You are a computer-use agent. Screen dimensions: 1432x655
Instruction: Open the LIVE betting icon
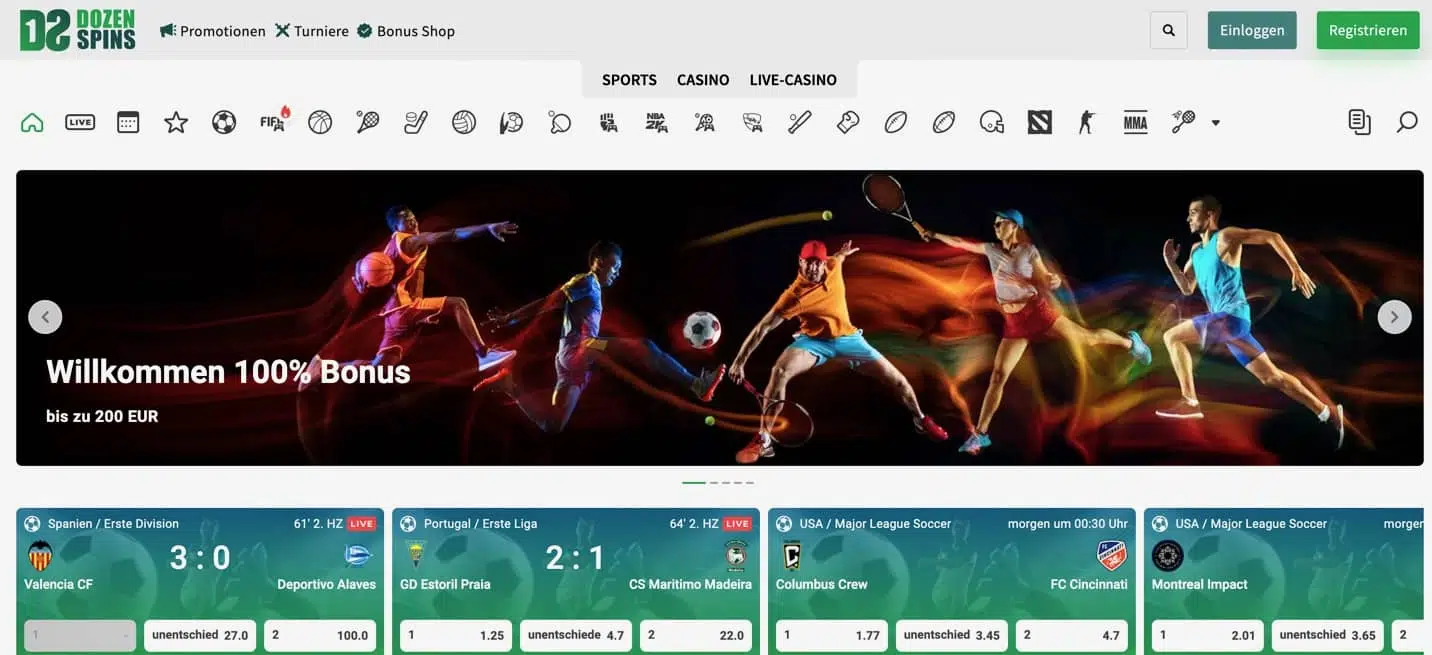[x=80, y=122]
